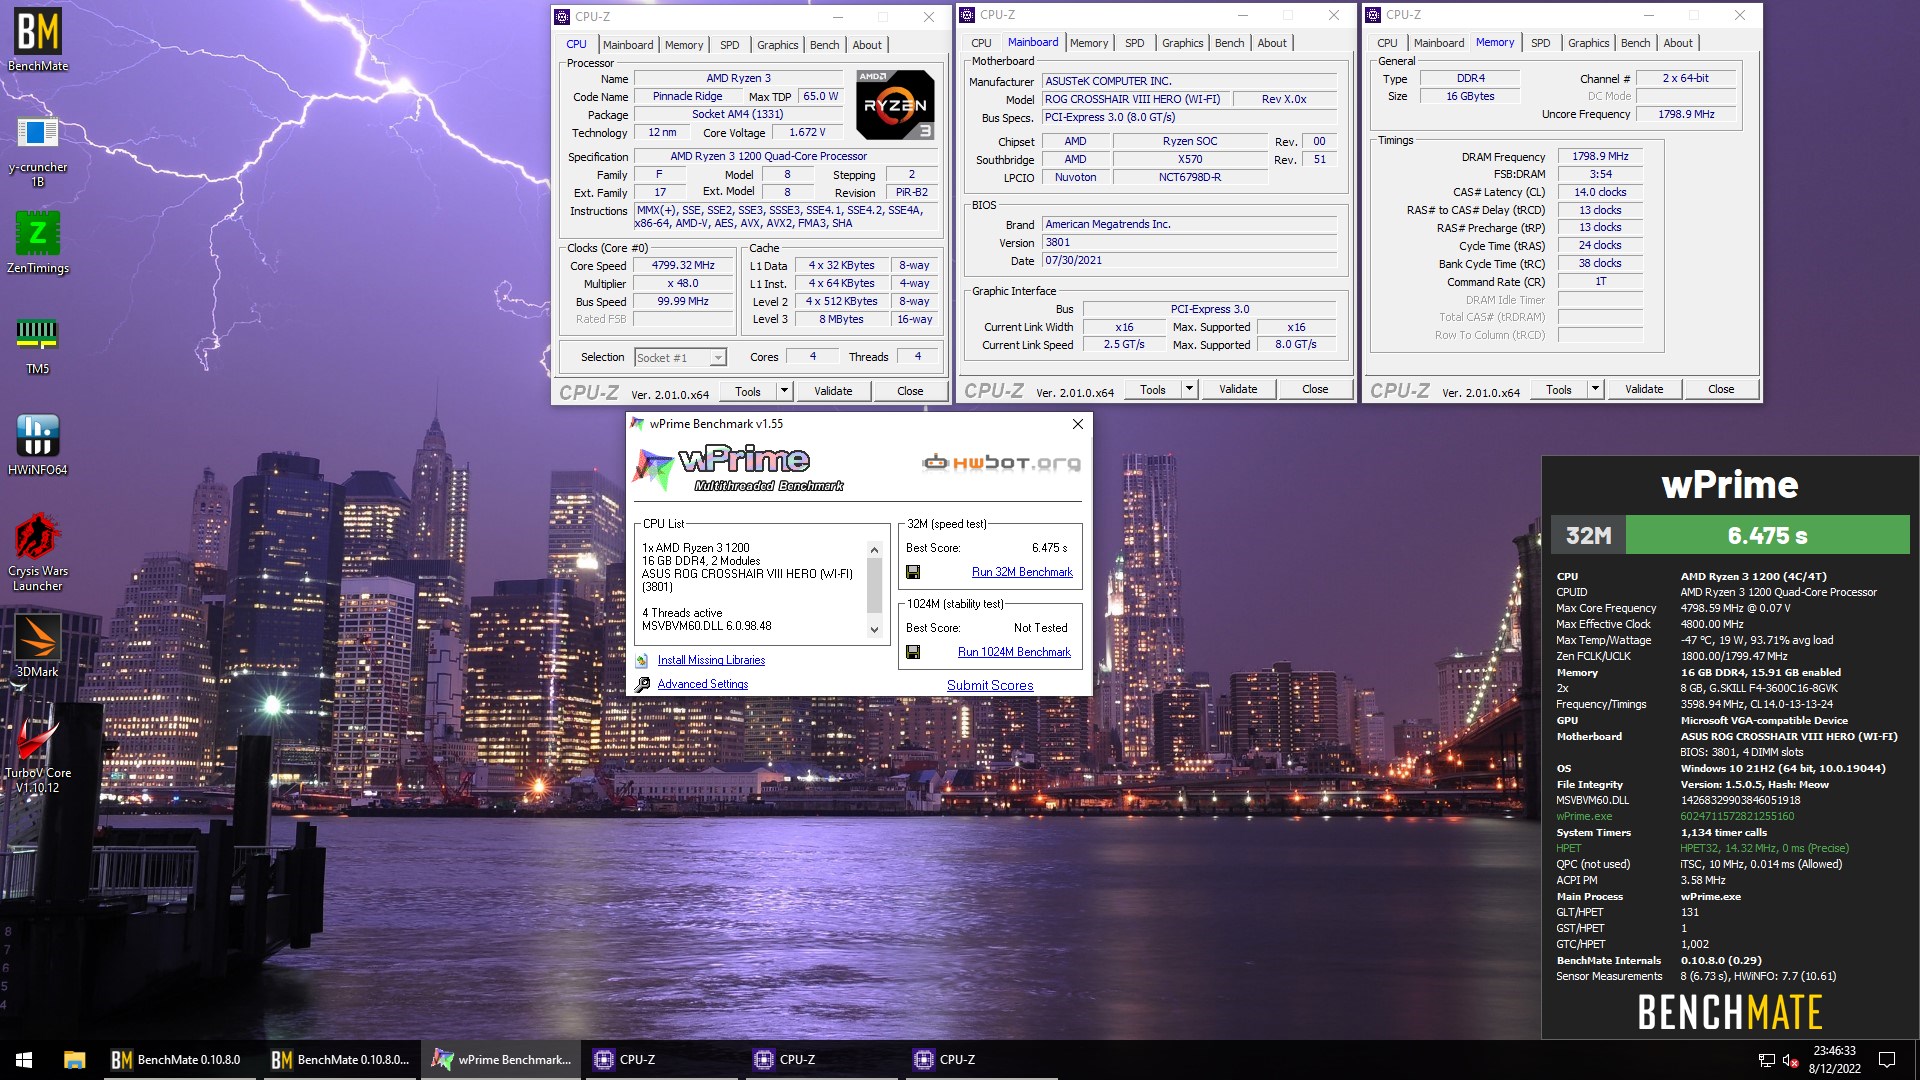The height and width of the screenshot is (1080, 1920).
Task: Open the notification center icon
Action: pos(1887,1060)
